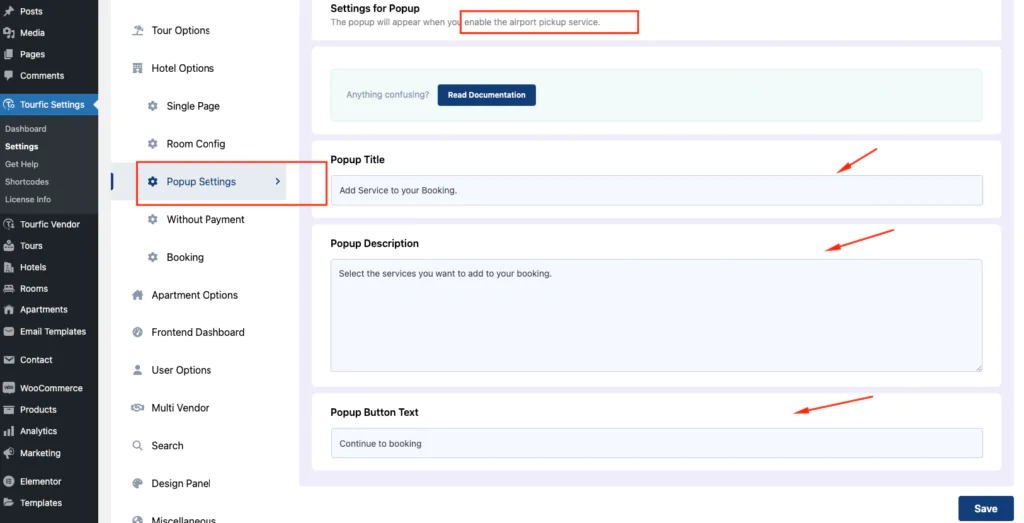The image size is (1024, 523).
Task: Click the Multi Vendor handshake icon
Action: (137, 408)
